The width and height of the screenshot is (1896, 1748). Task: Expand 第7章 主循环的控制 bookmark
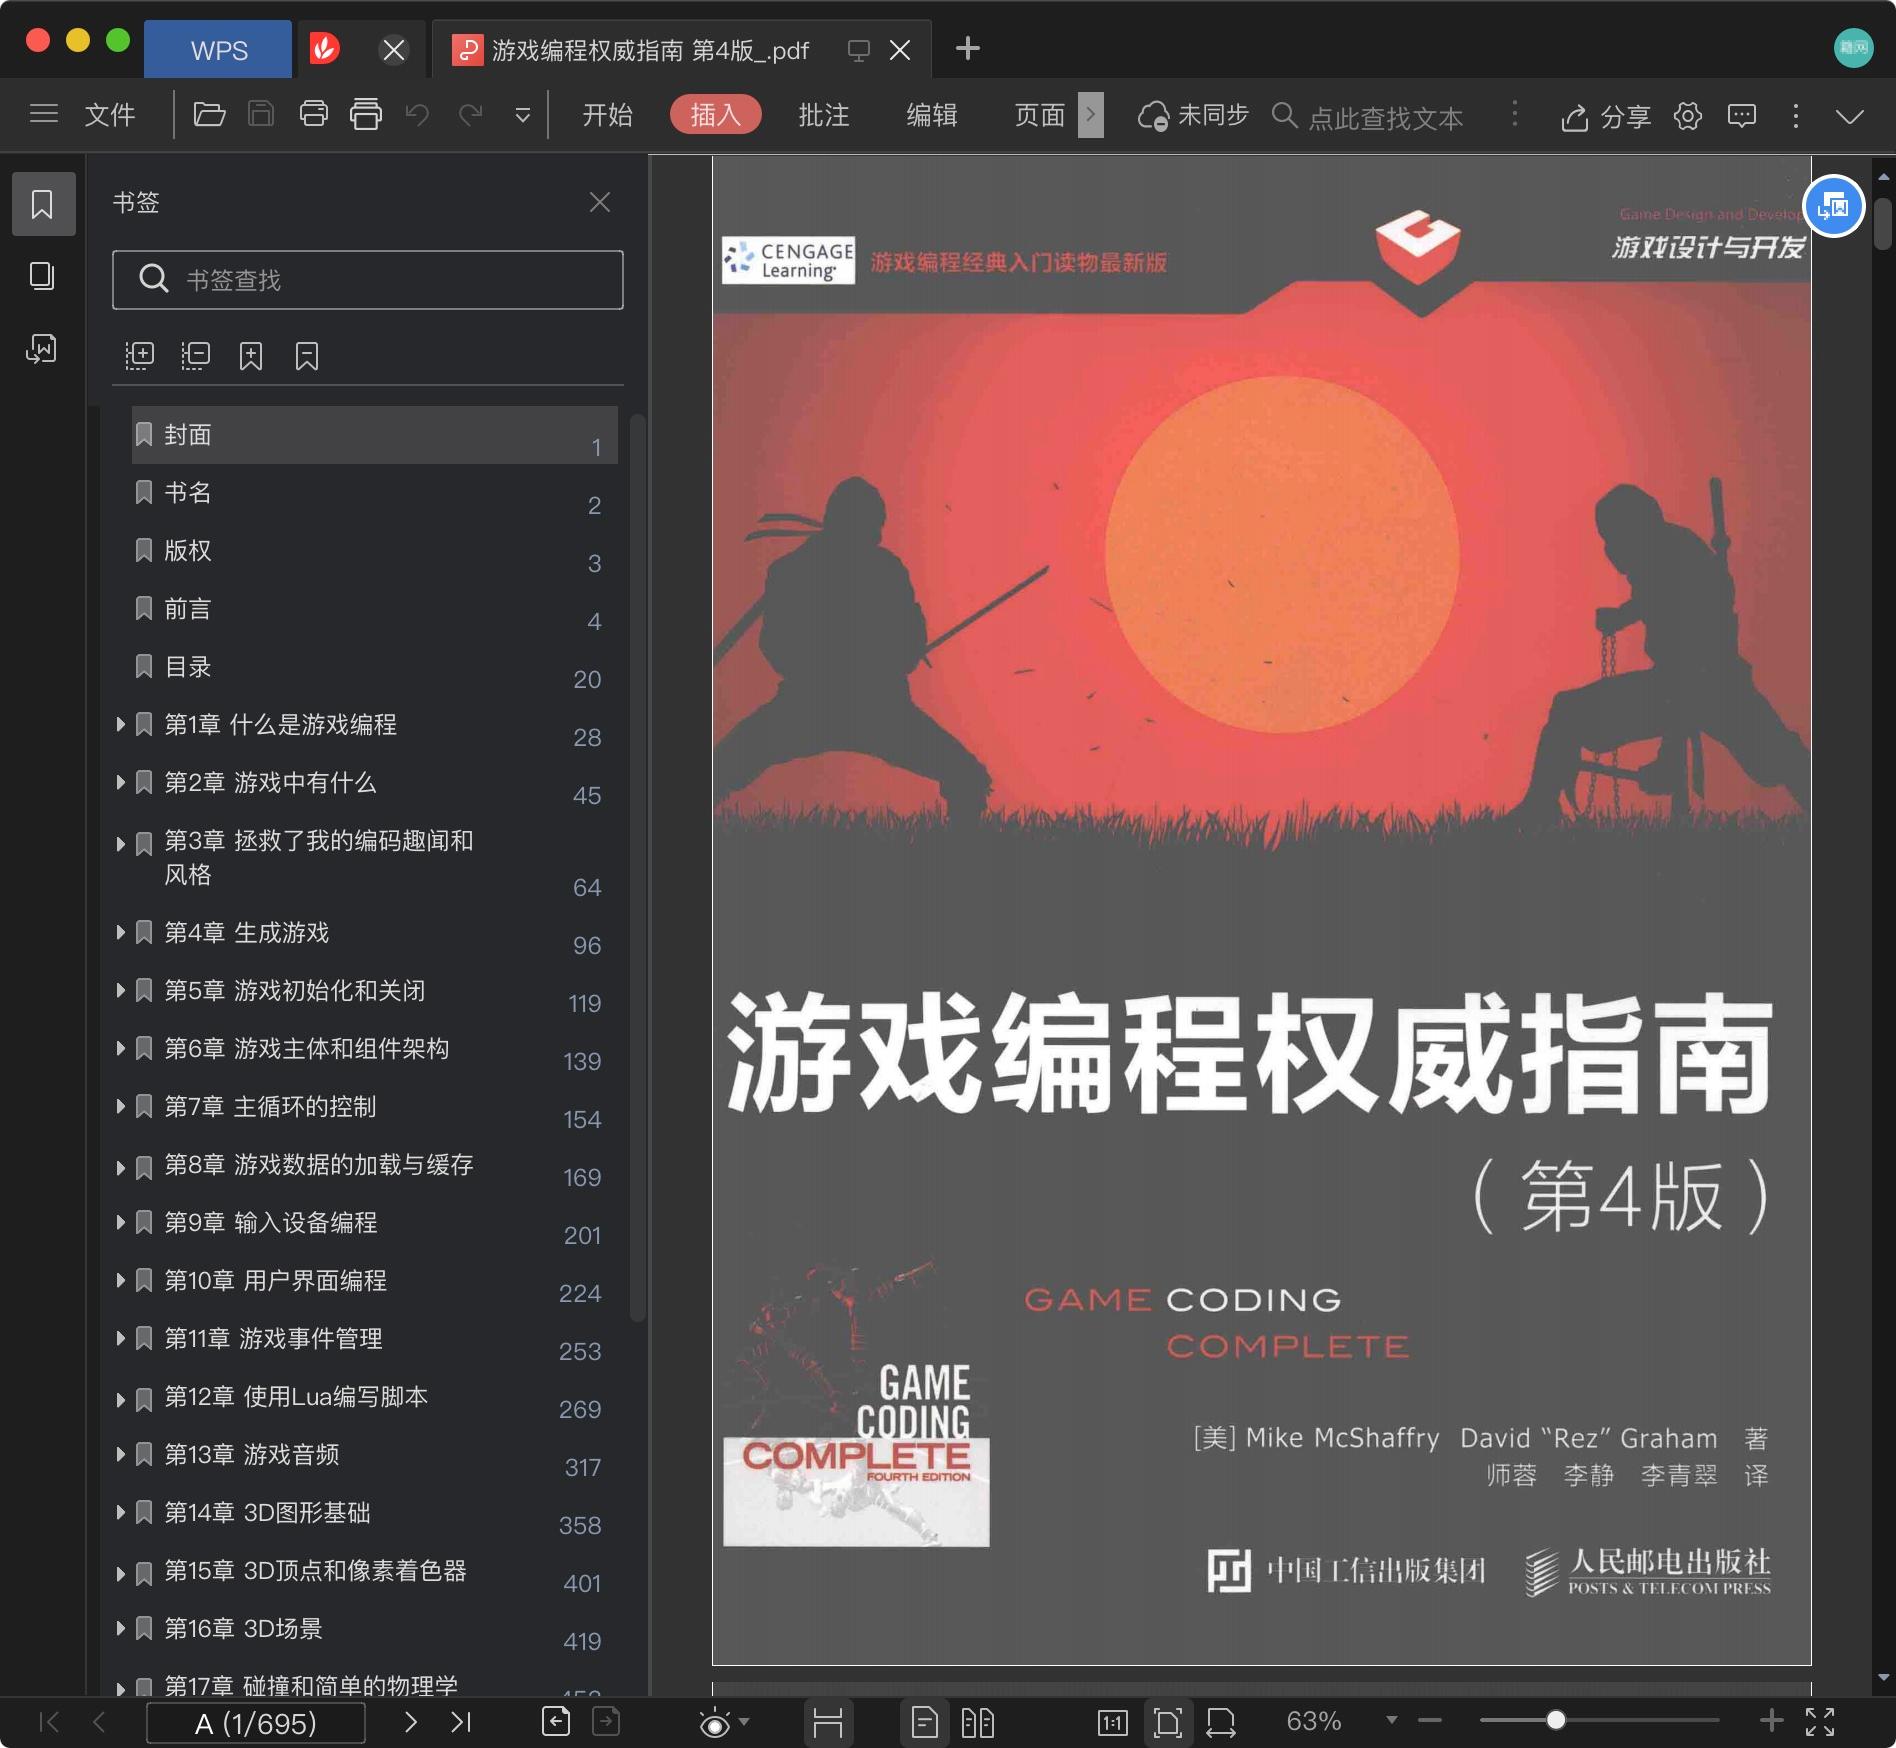click(x=120, y=1106)
